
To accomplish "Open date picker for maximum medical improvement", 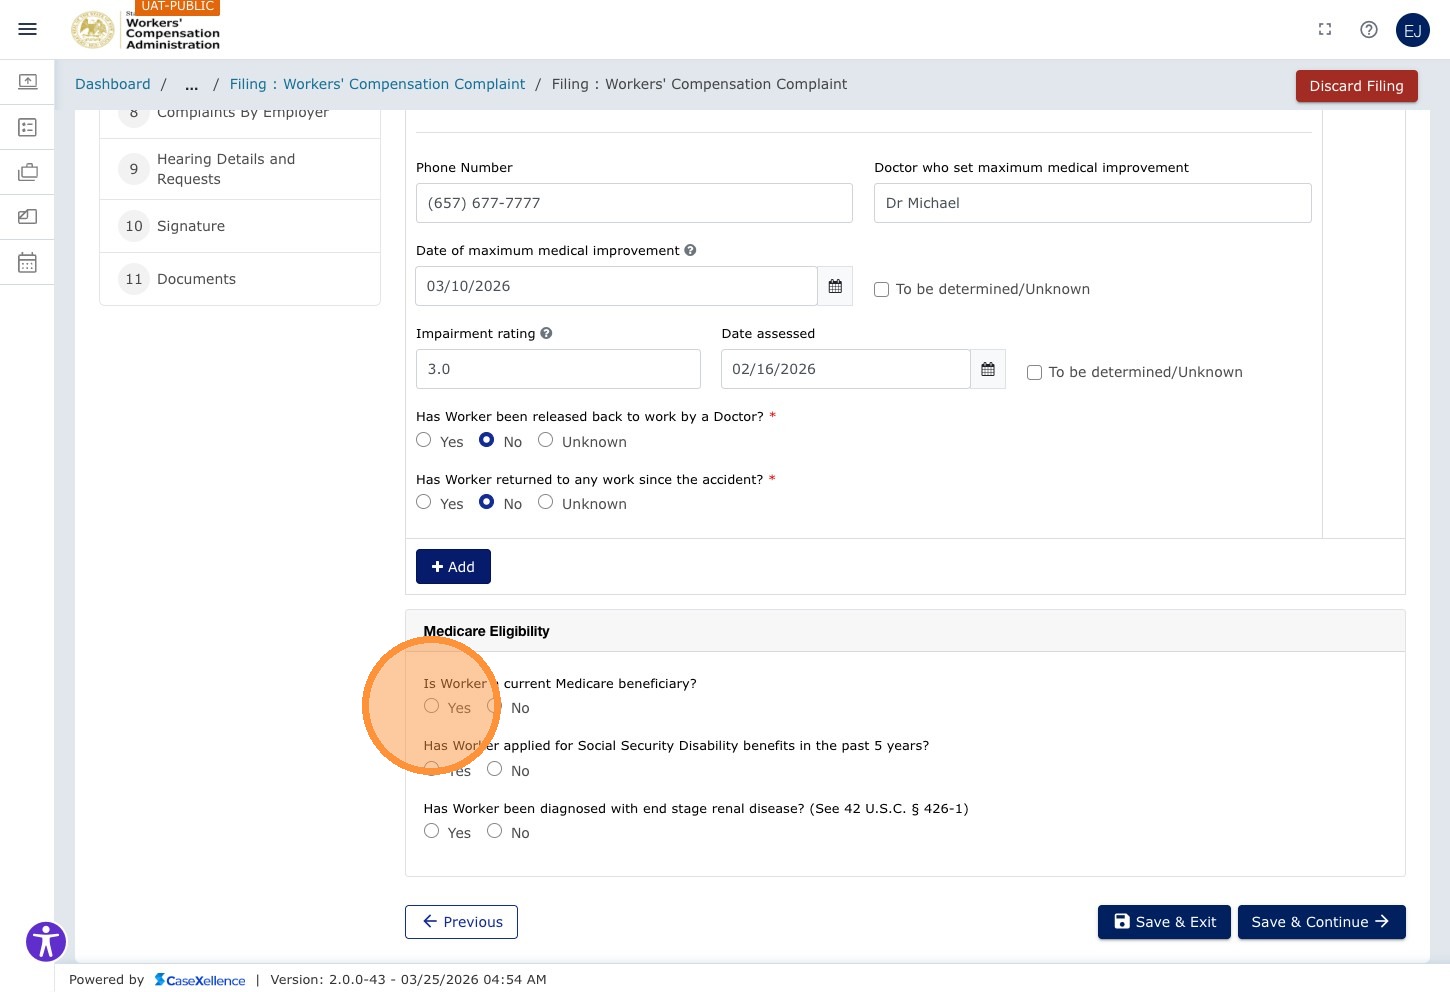I will tap(835, 286).
